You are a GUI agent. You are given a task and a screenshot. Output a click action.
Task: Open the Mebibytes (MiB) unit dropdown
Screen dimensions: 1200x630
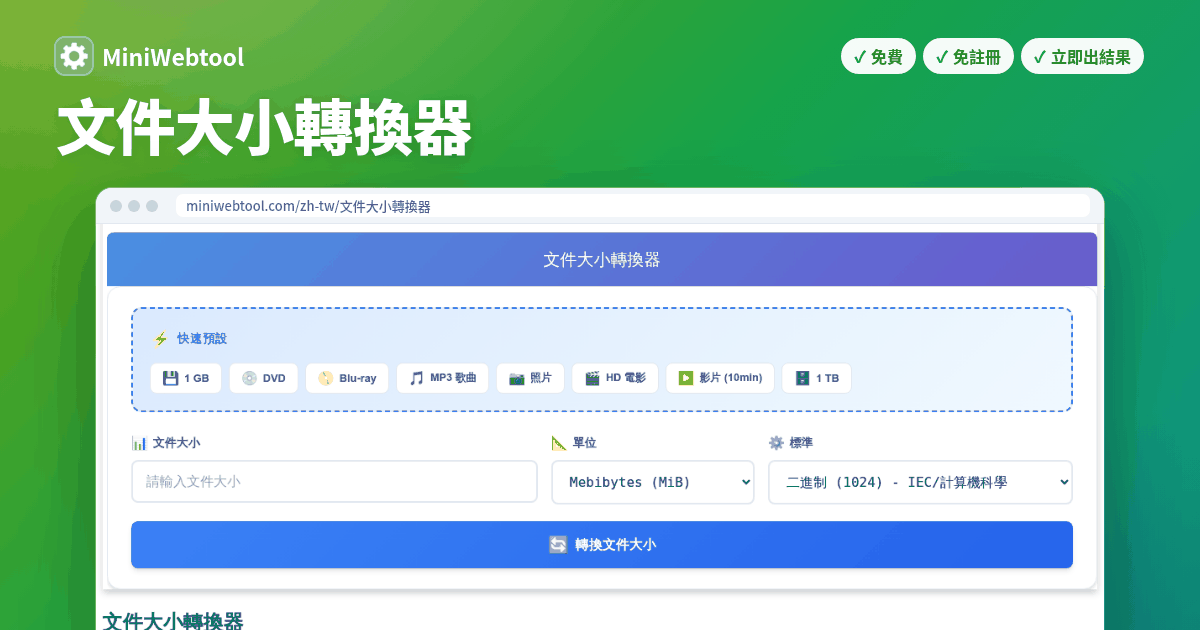[x=653, y=482]
